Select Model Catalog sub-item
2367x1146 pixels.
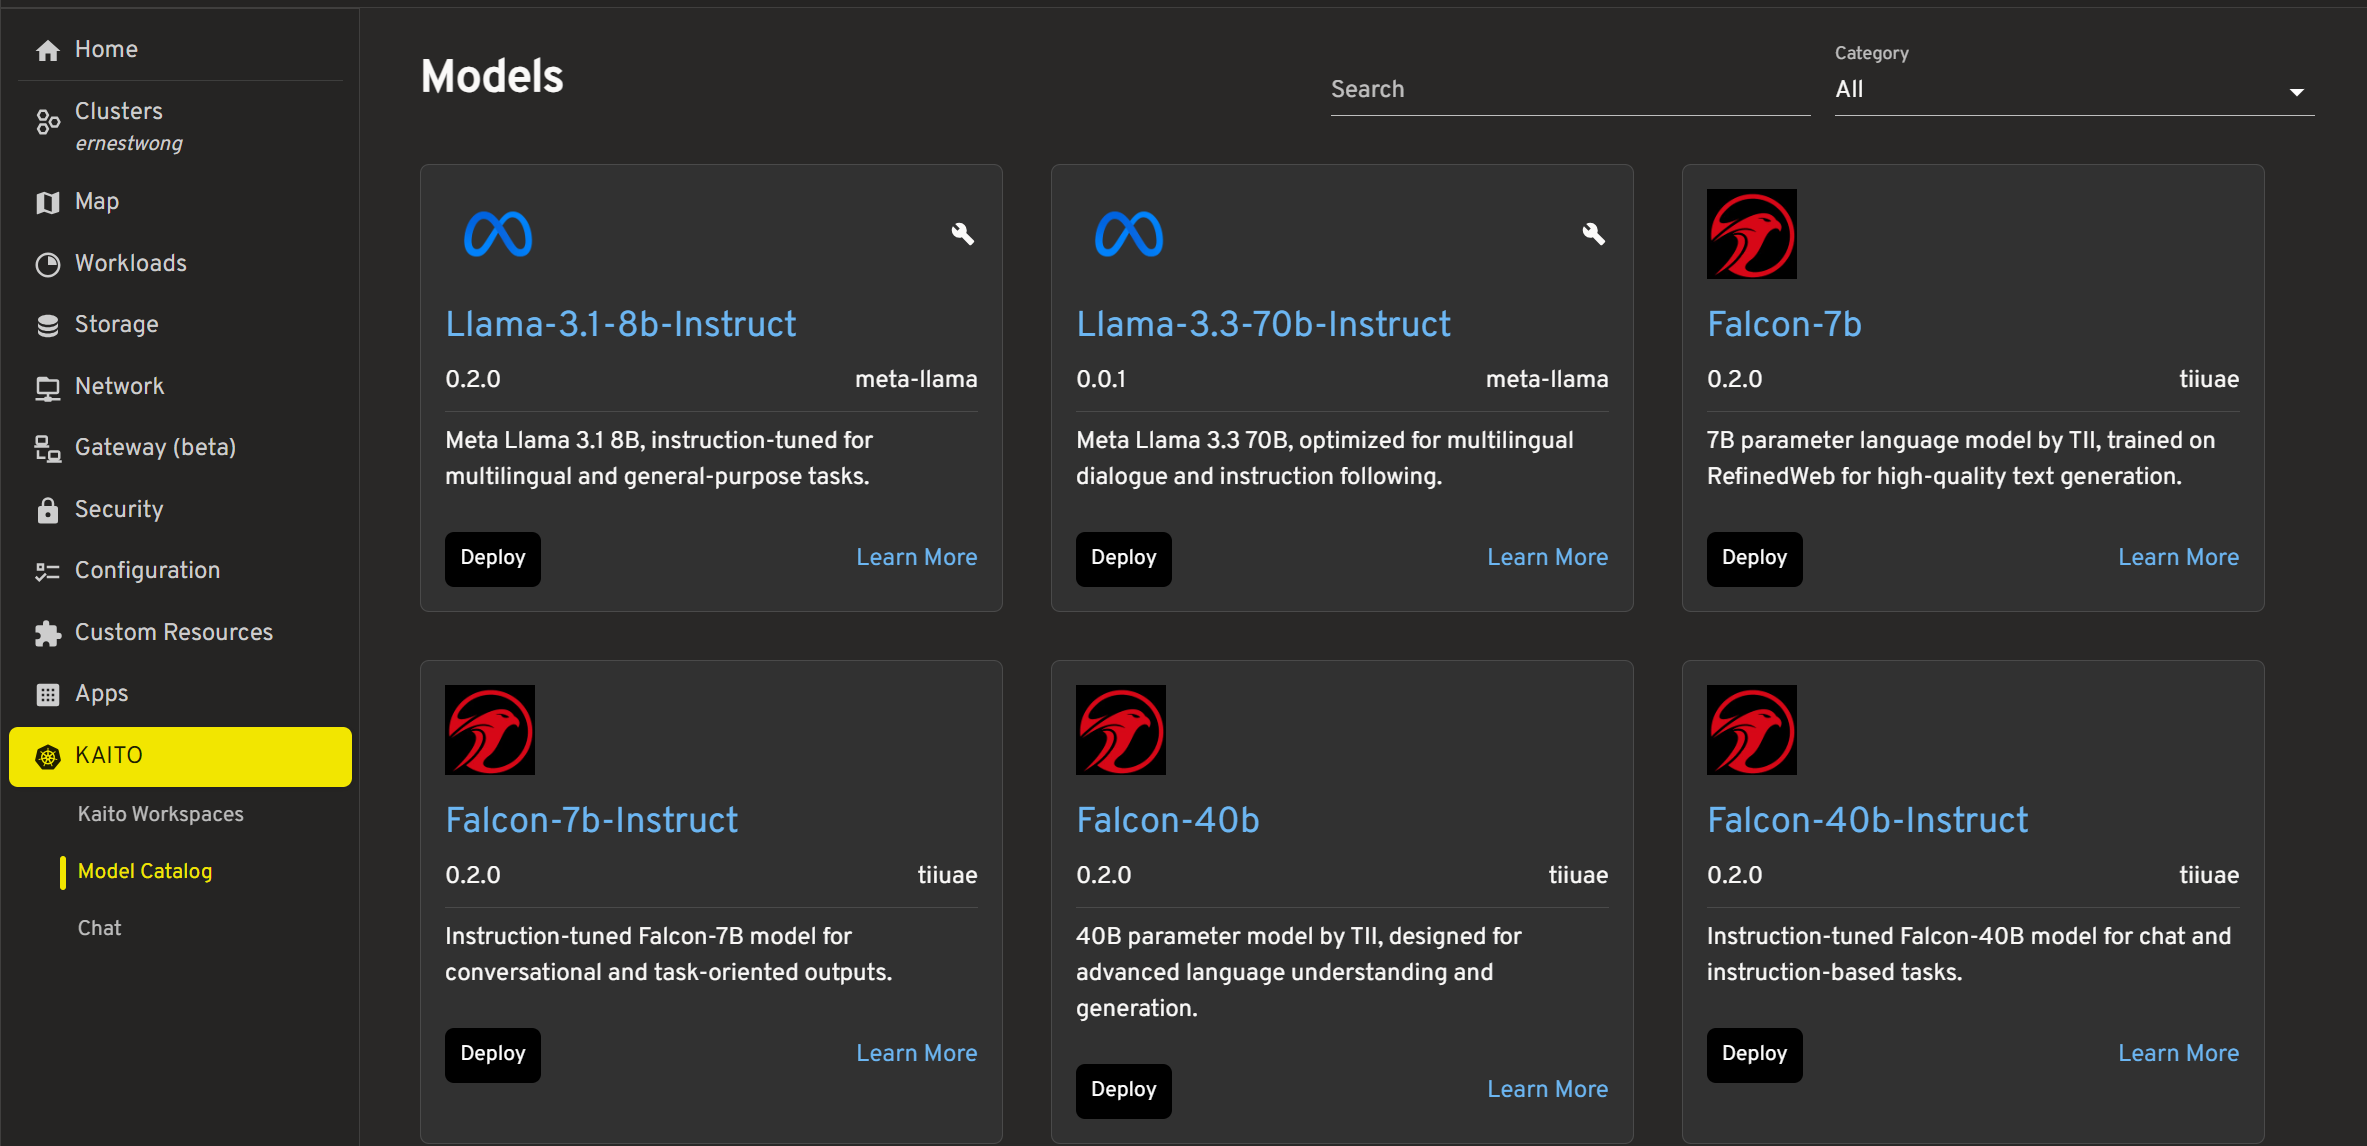click(x=145, y=871)
